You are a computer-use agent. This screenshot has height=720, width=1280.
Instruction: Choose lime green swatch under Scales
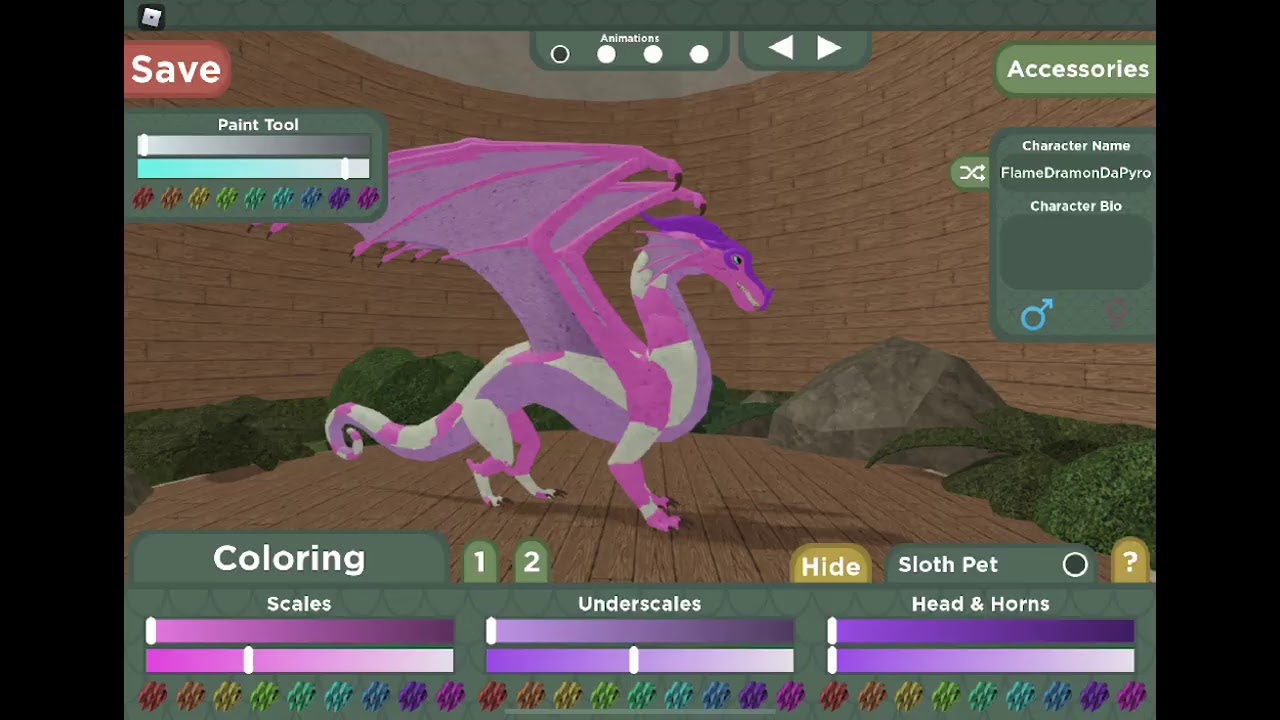(x=264, y=695)
